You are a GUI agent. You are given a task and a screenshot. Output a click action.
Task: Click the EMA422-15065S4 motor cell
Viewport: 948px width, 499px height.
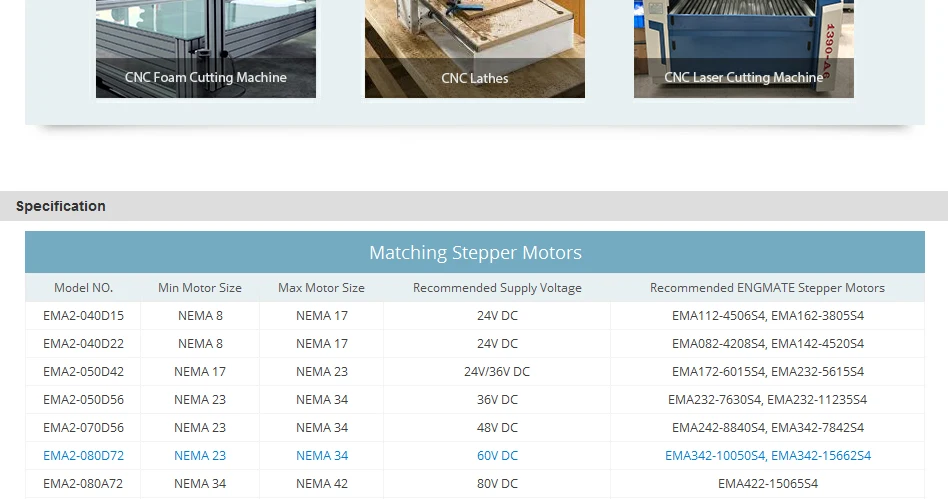(768, 483)
